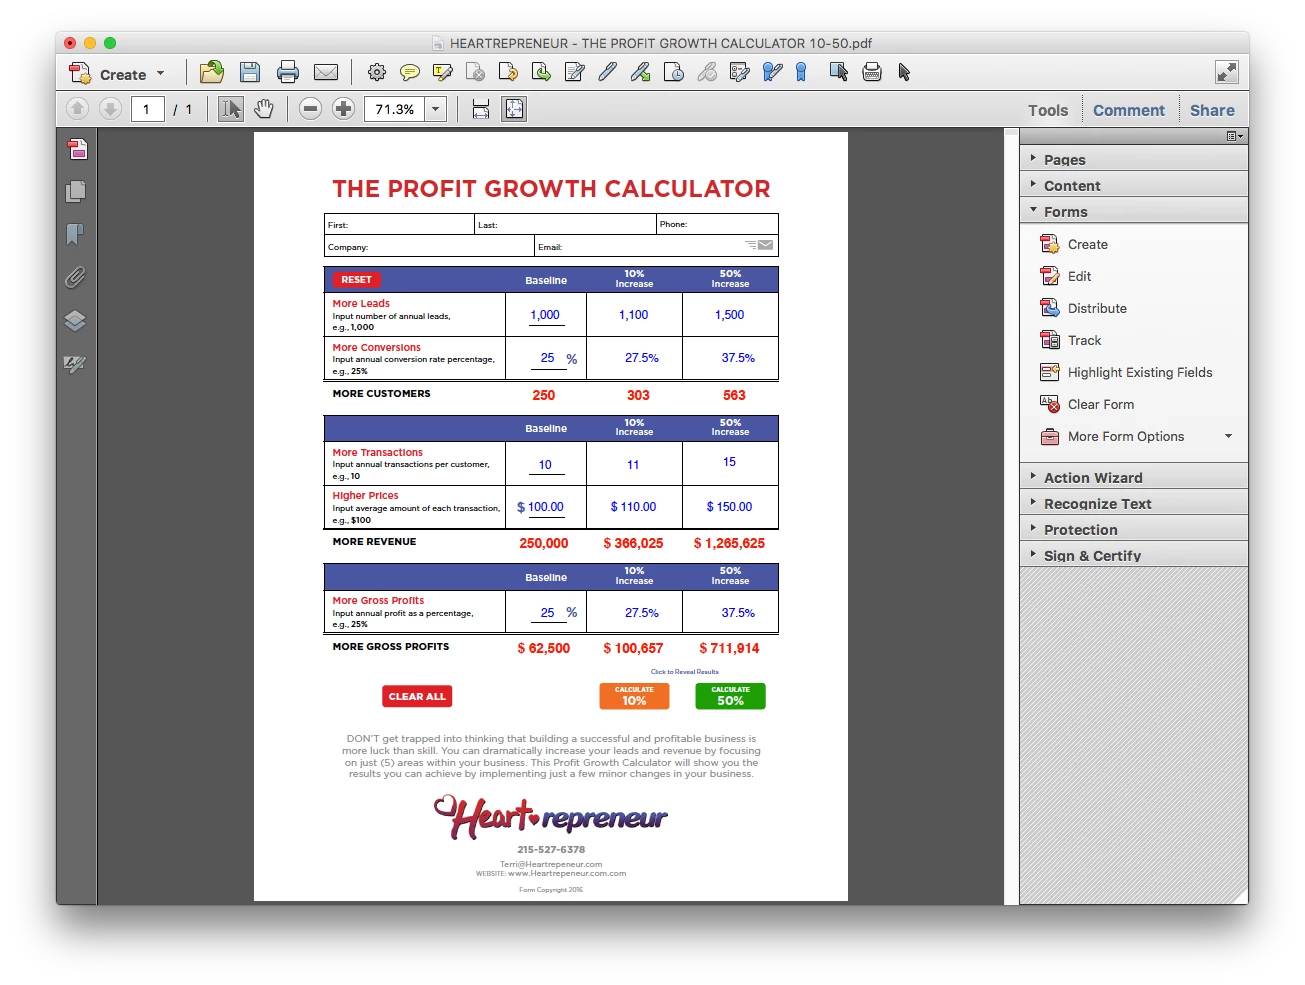
Task: Expand the Action Wizard section
Action: click(x=1134, y=477)
